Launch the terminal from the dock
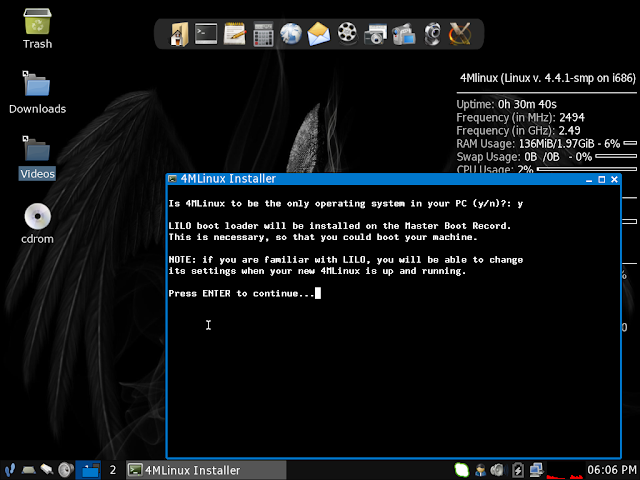The height and width of the screenshot is (480, 640). [206, 35]
